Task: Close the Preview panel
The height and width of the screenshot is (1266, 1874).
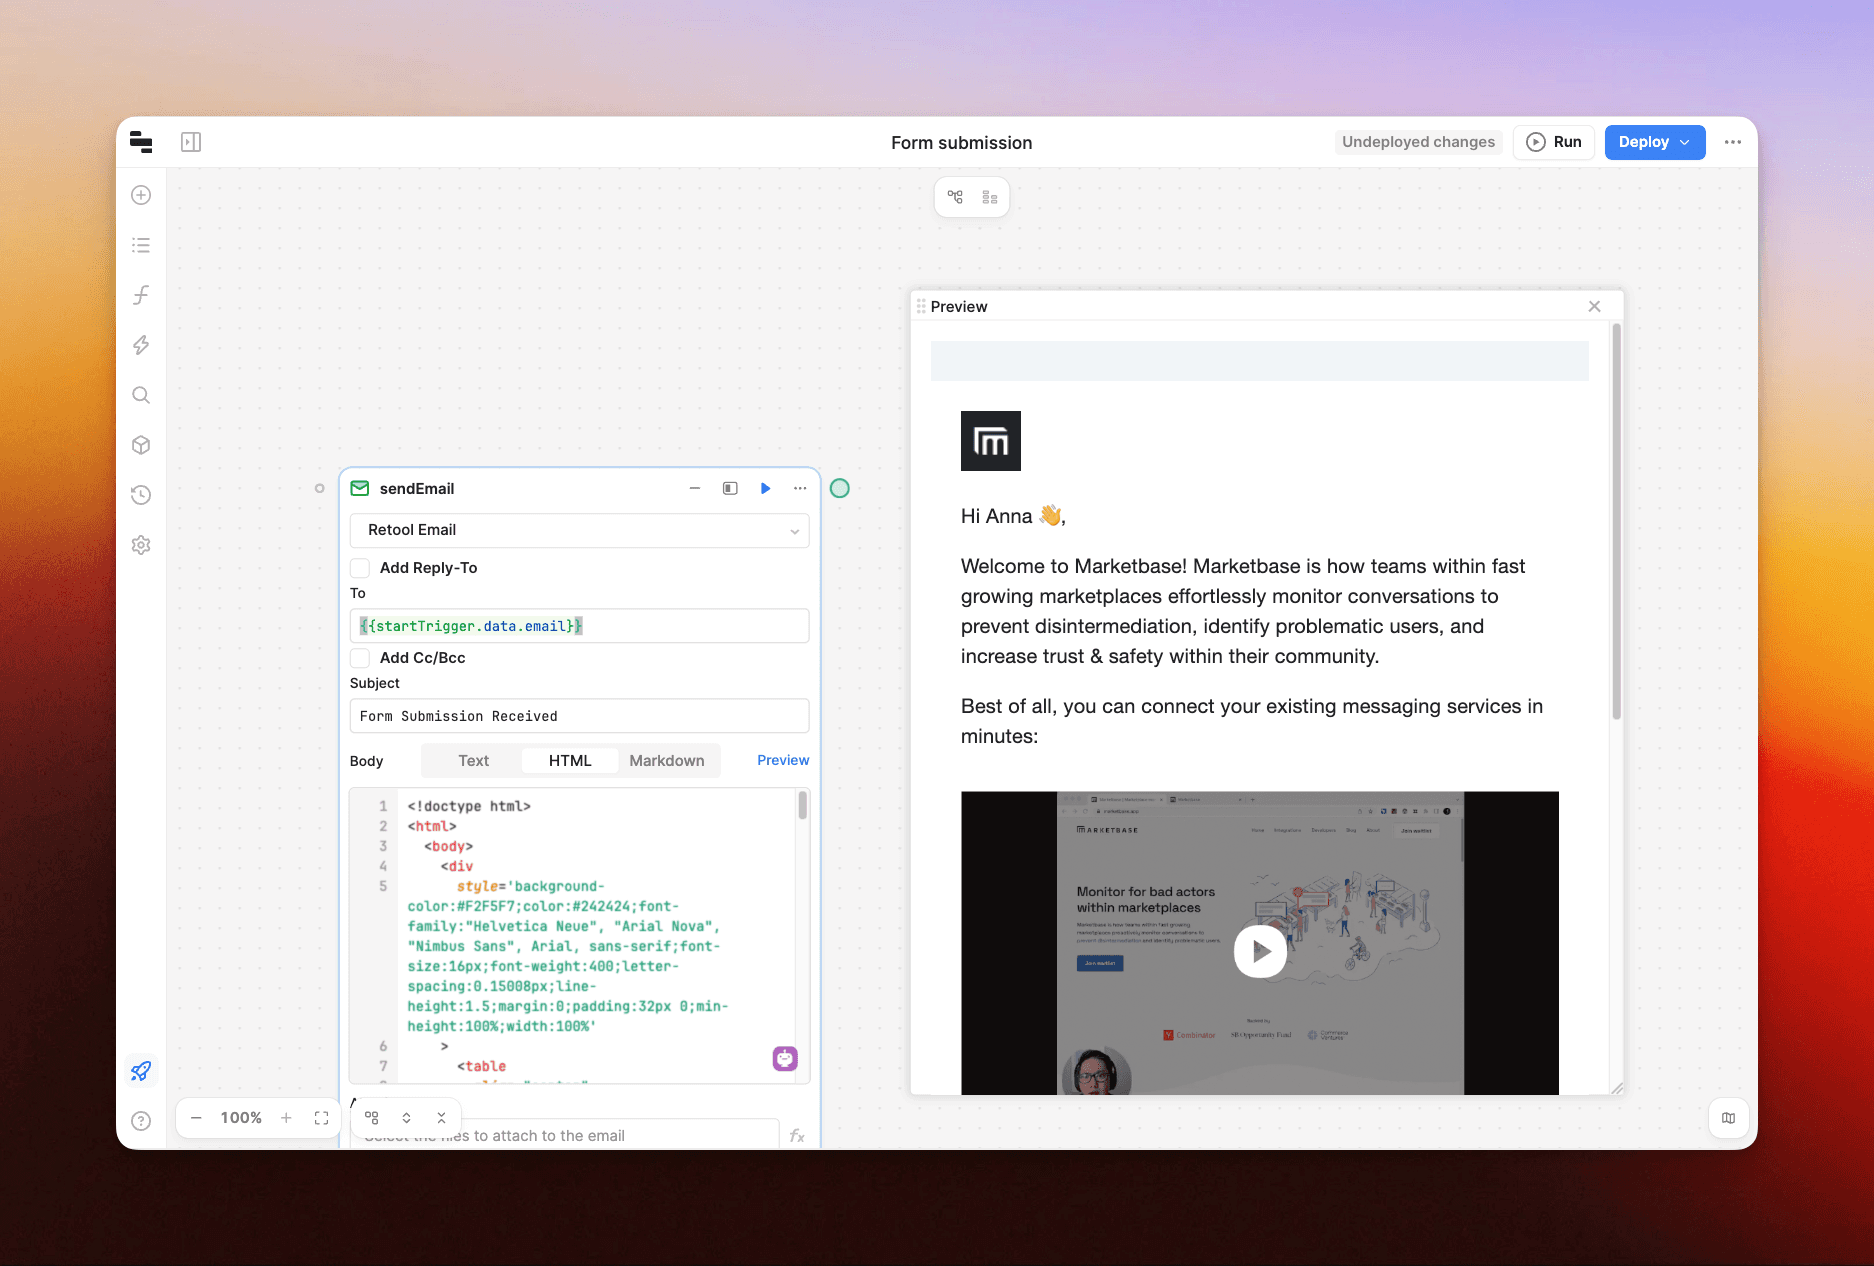Action: (x=1595, y=306)
